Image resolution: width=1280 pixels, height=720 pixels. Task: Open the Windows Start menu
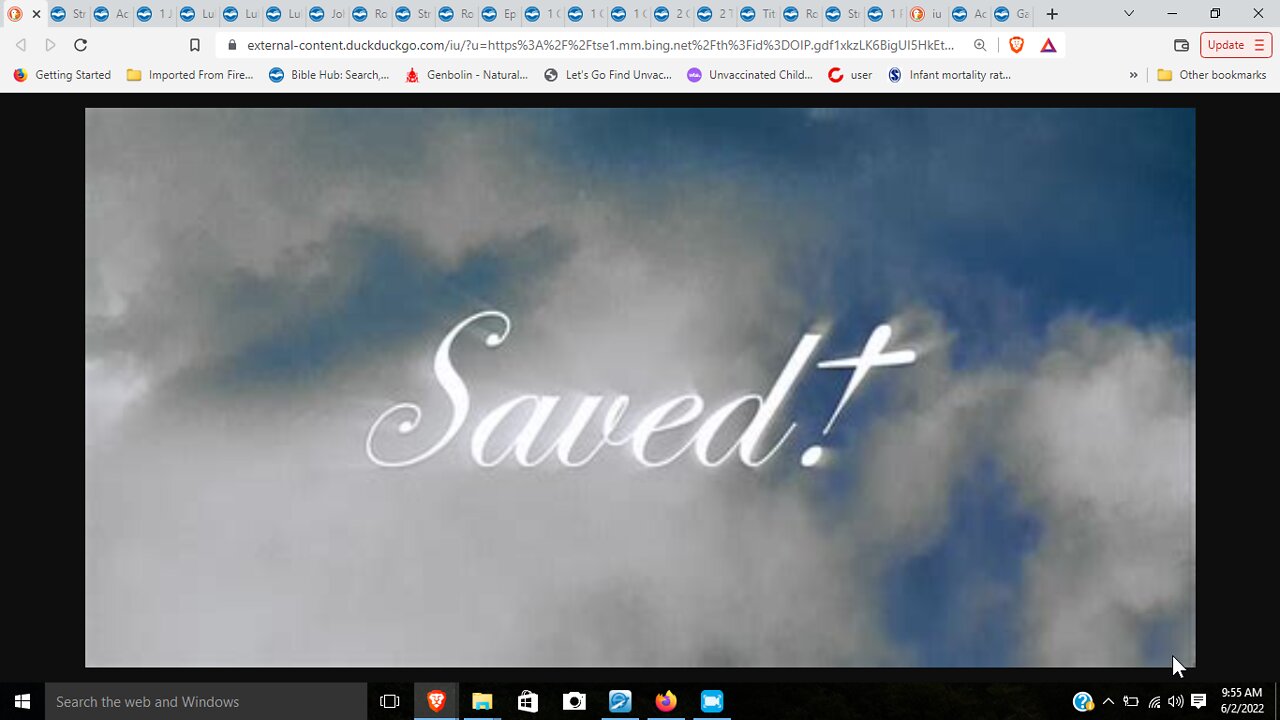coord(22,701)
